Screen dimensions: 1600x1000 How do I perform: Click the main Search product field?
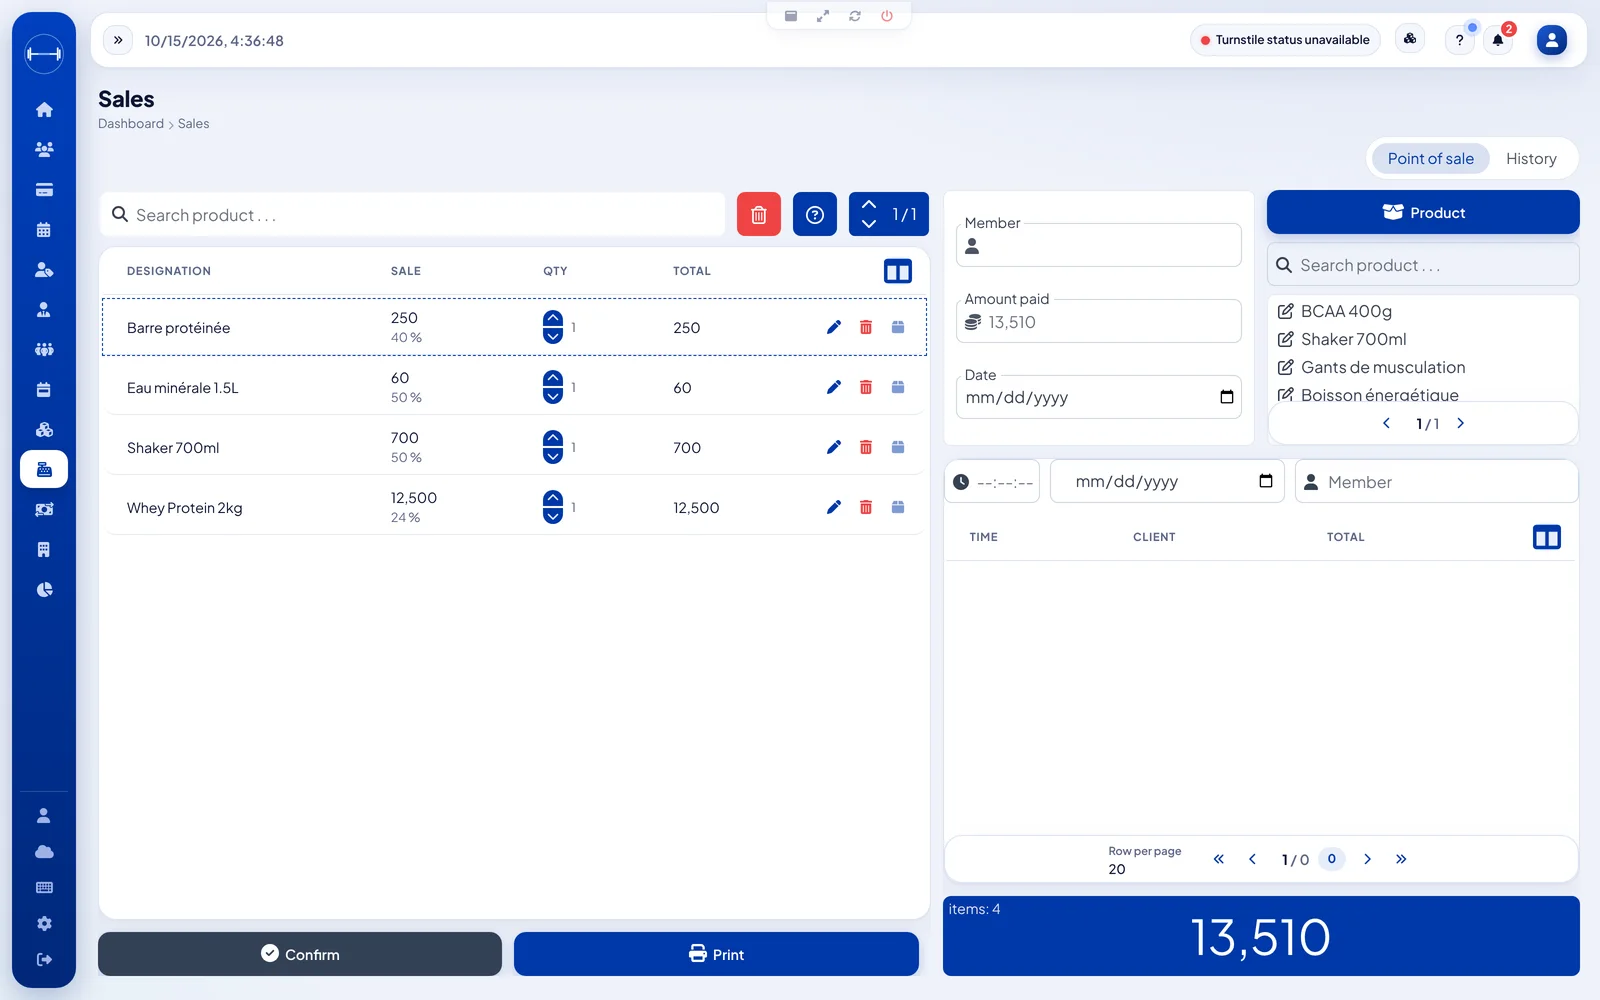pos(413,215)
